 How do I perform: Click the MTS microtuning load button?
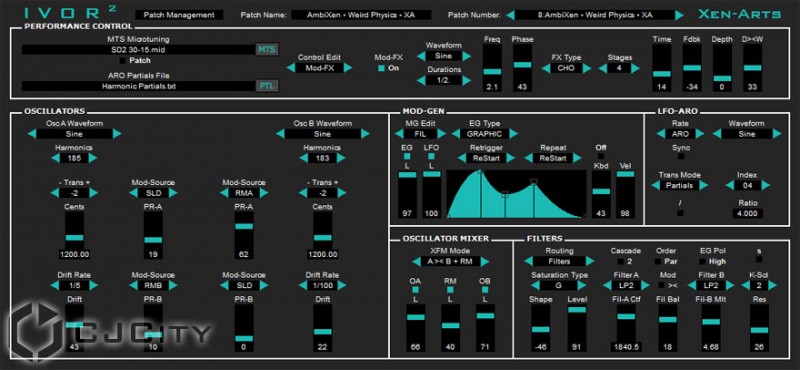[267, 50]
